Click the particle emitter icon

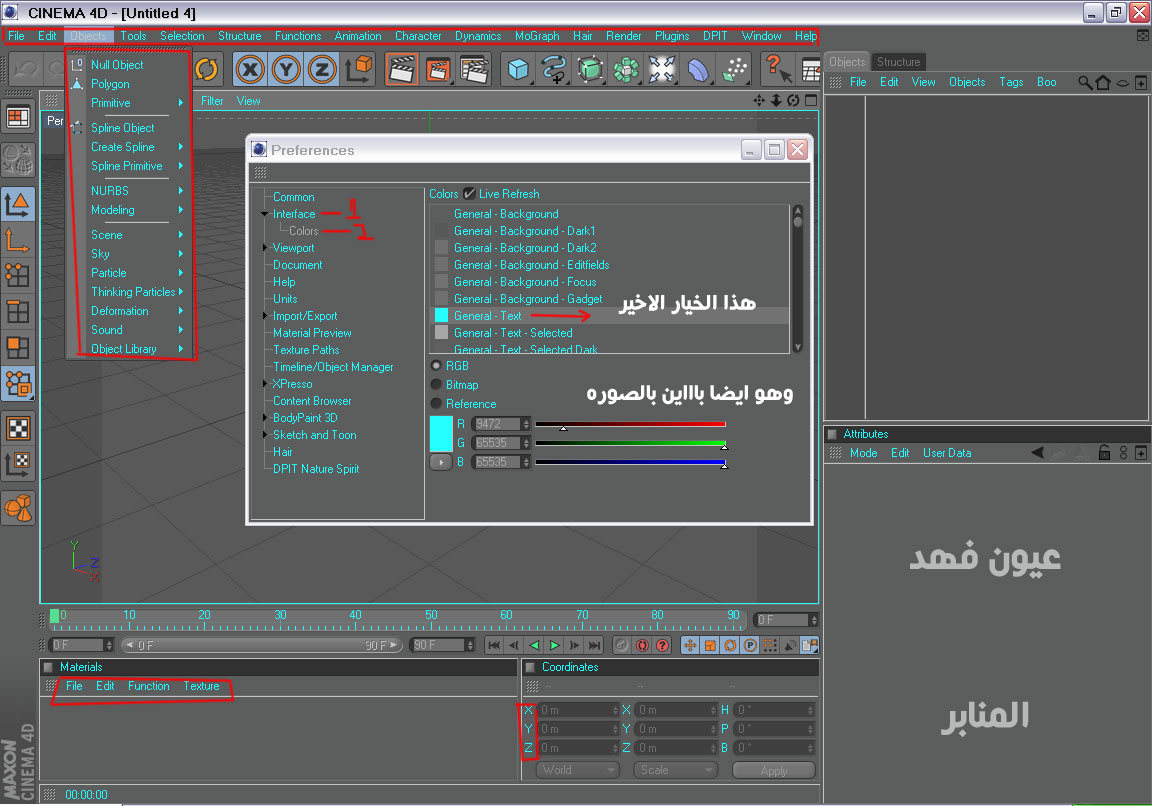pos(734,70)
